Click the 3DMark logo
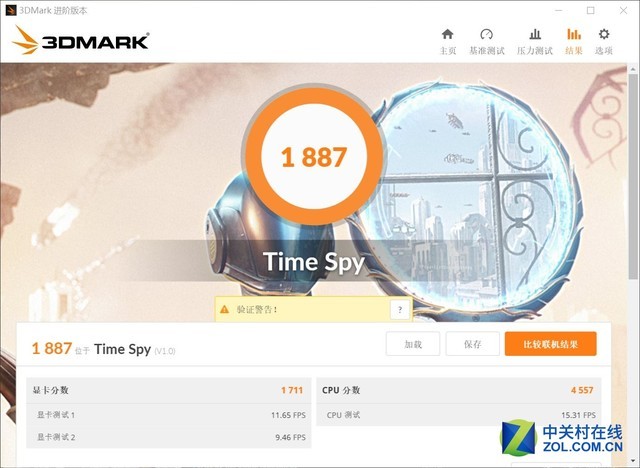Screen dimensions: 640x468 click(x=80, y=41)
